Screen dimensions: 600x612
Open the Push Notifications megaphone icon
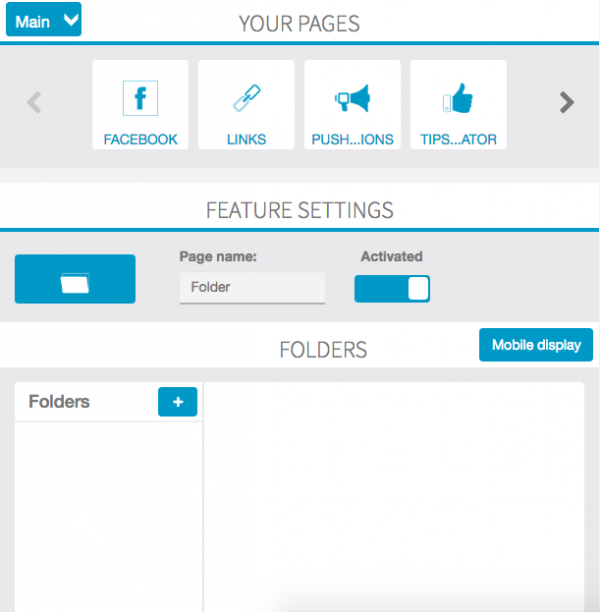[x=352, y=98]
